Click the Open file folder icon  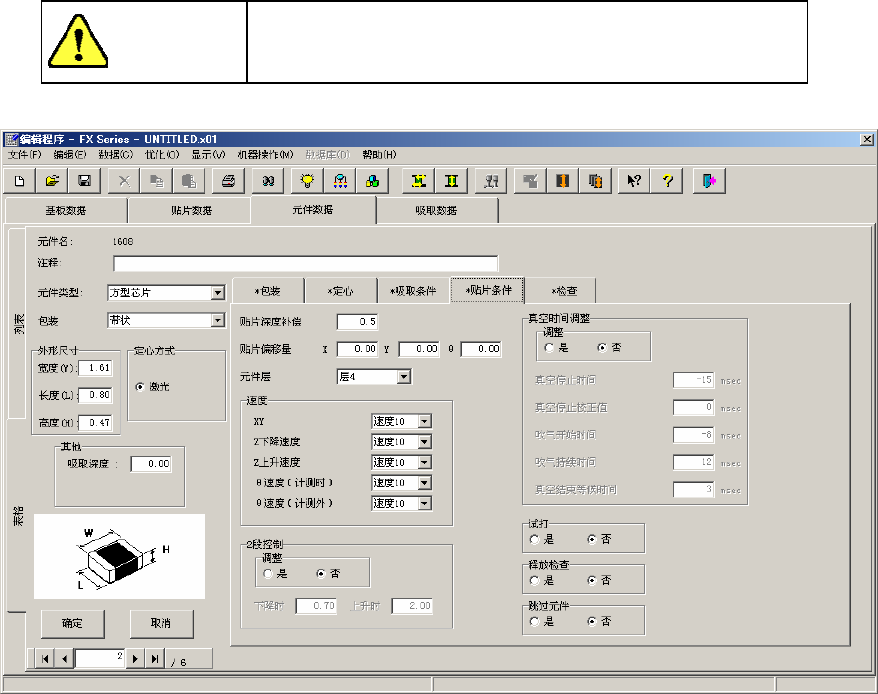tap(52, 180)
